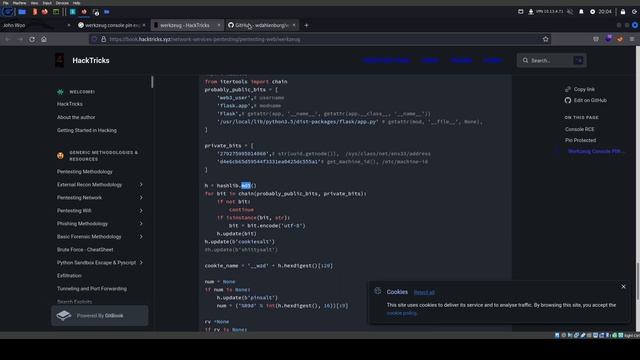Click the page vertical scrollbar thumb
This screenshot has width=640, height=360.
point(637,282)
